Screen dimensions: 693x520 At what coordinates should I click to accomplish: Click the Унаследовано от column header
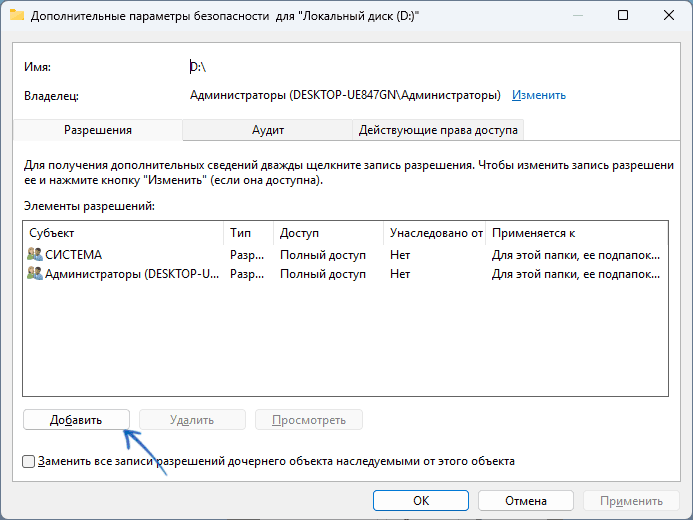436,232
